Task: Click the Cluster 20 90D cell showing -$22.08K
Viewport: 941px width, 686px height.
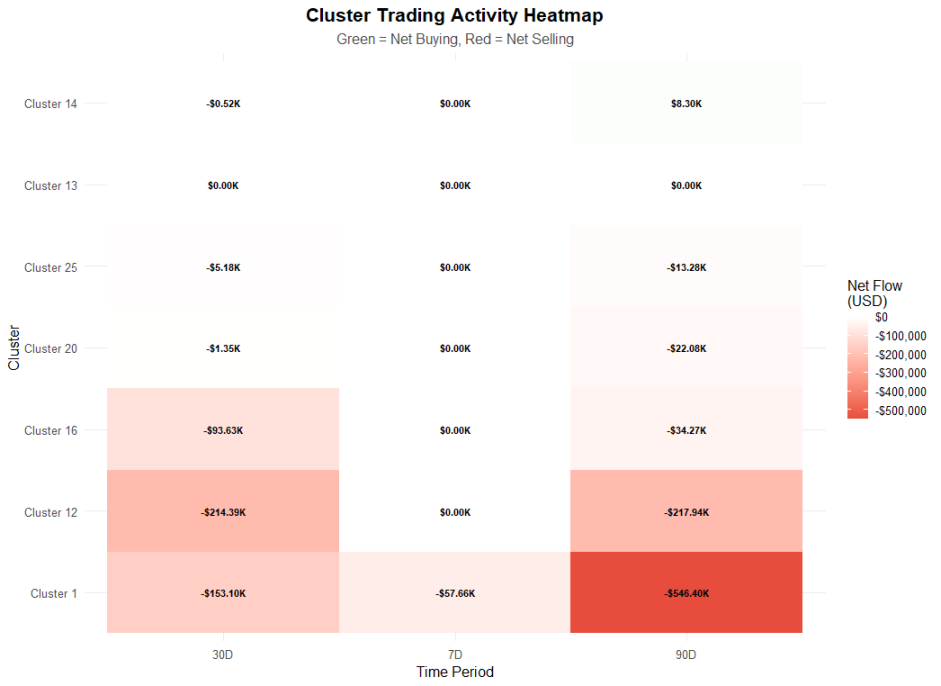Action: click(686, 348)
